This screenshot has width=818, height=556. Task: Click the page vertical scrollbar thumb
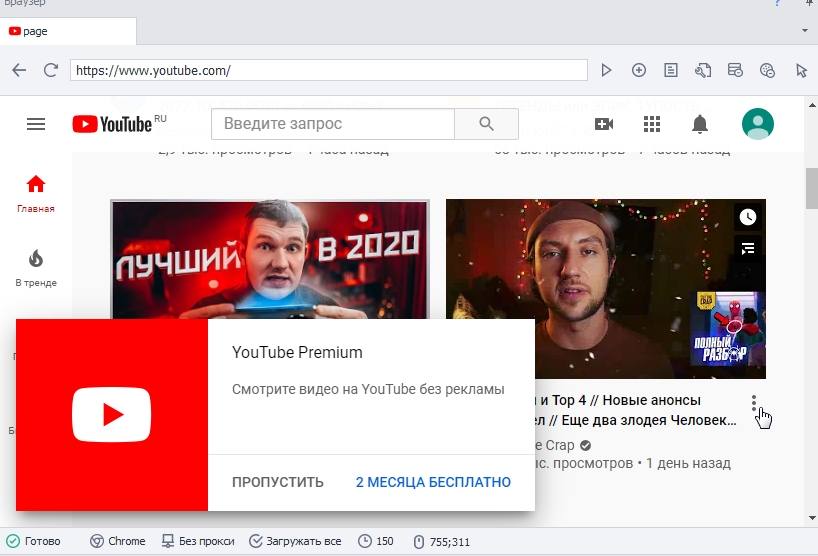pos(812,188)
